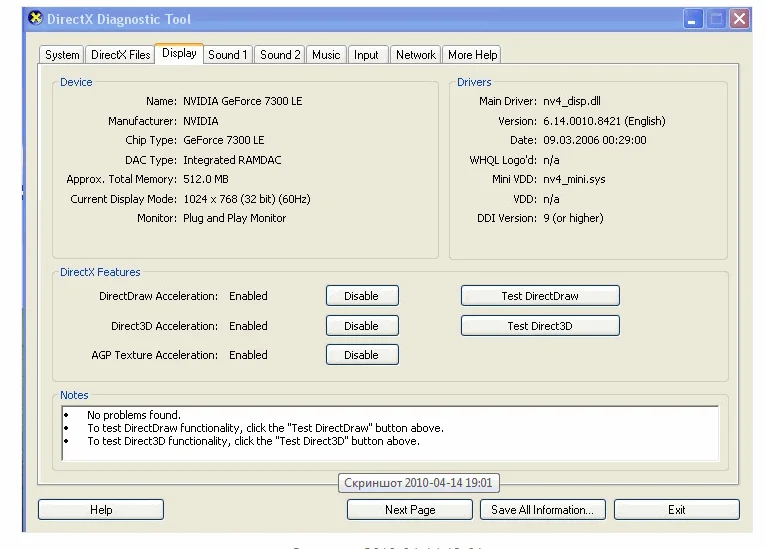766x549 pixels.
Task: Click Save All Information button
Action: click(x=542, y=510)
